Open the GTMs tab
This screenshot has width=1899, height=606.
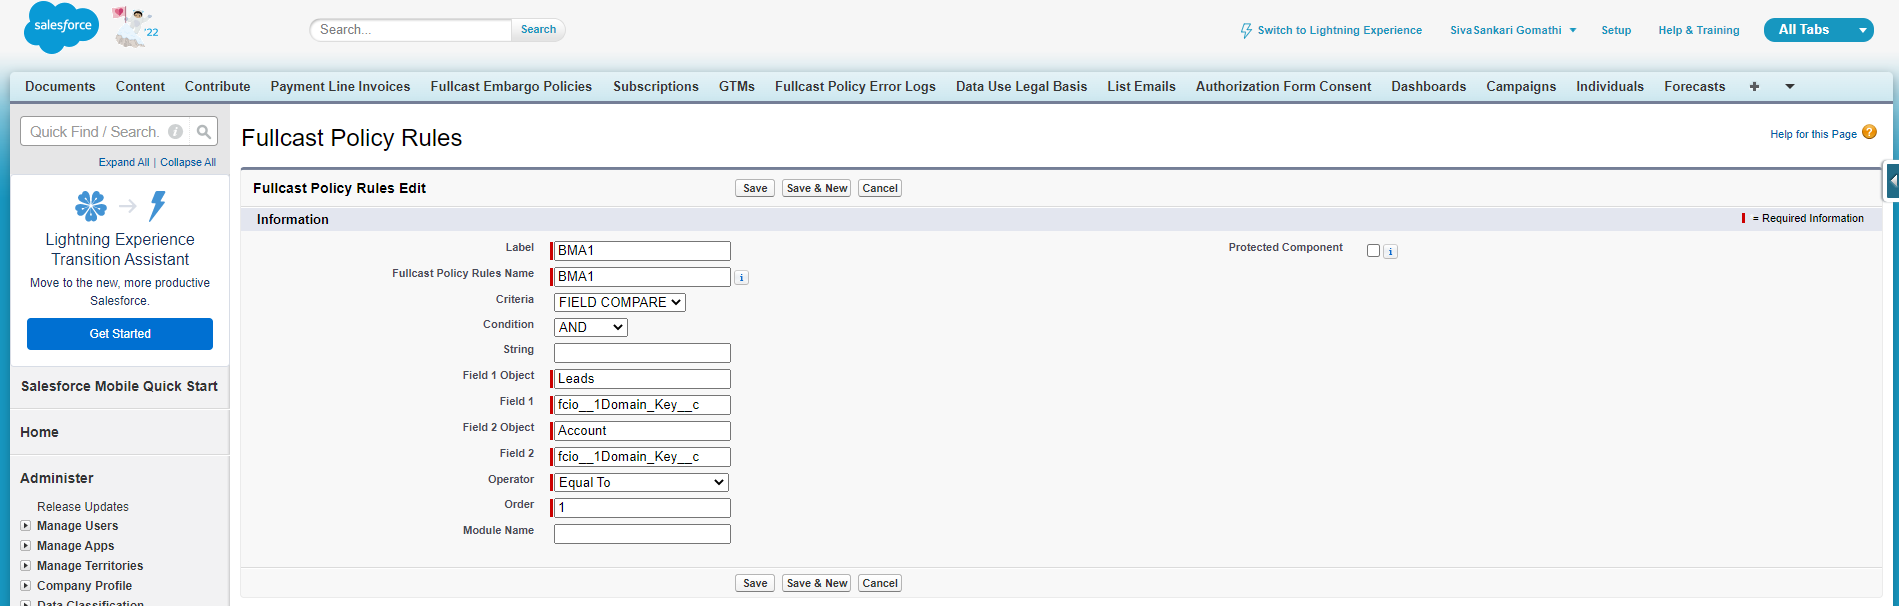click(x=737, y=87)
